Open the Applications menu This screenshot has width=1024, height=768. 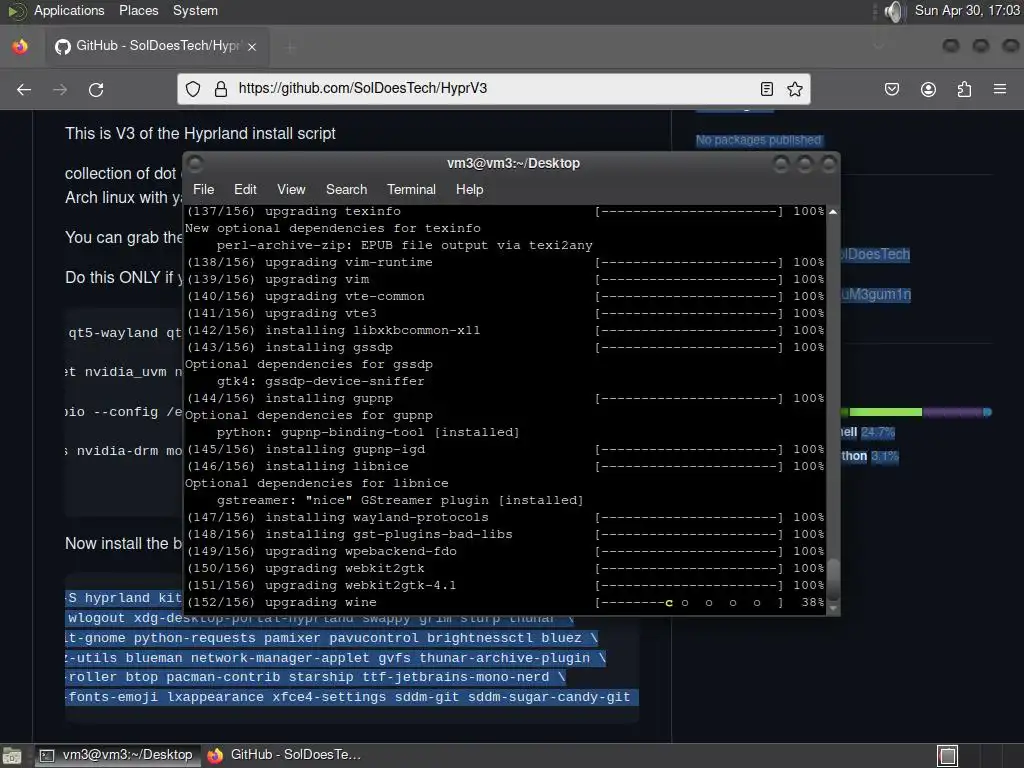[69, 10]
